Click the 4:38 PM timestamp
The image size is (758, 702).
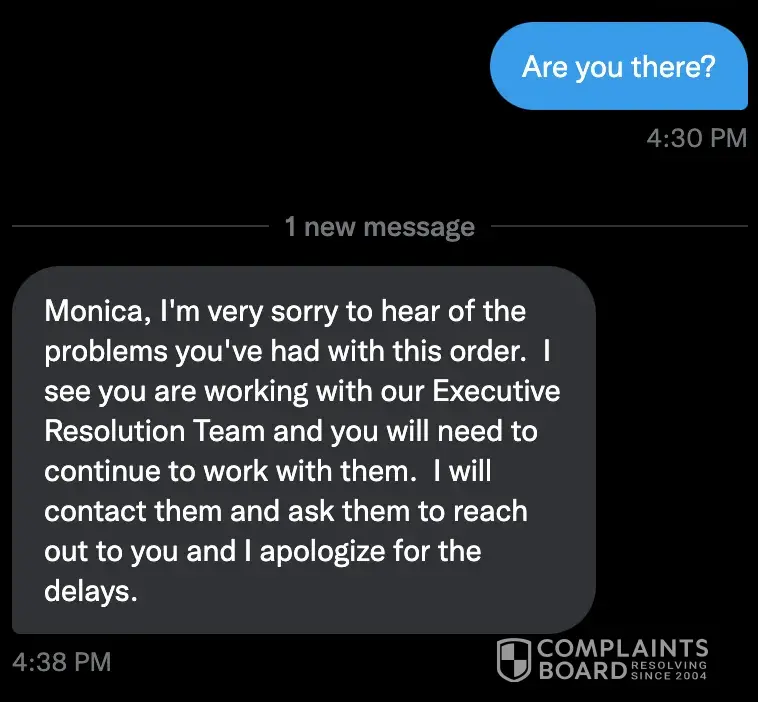click(62, 662)
